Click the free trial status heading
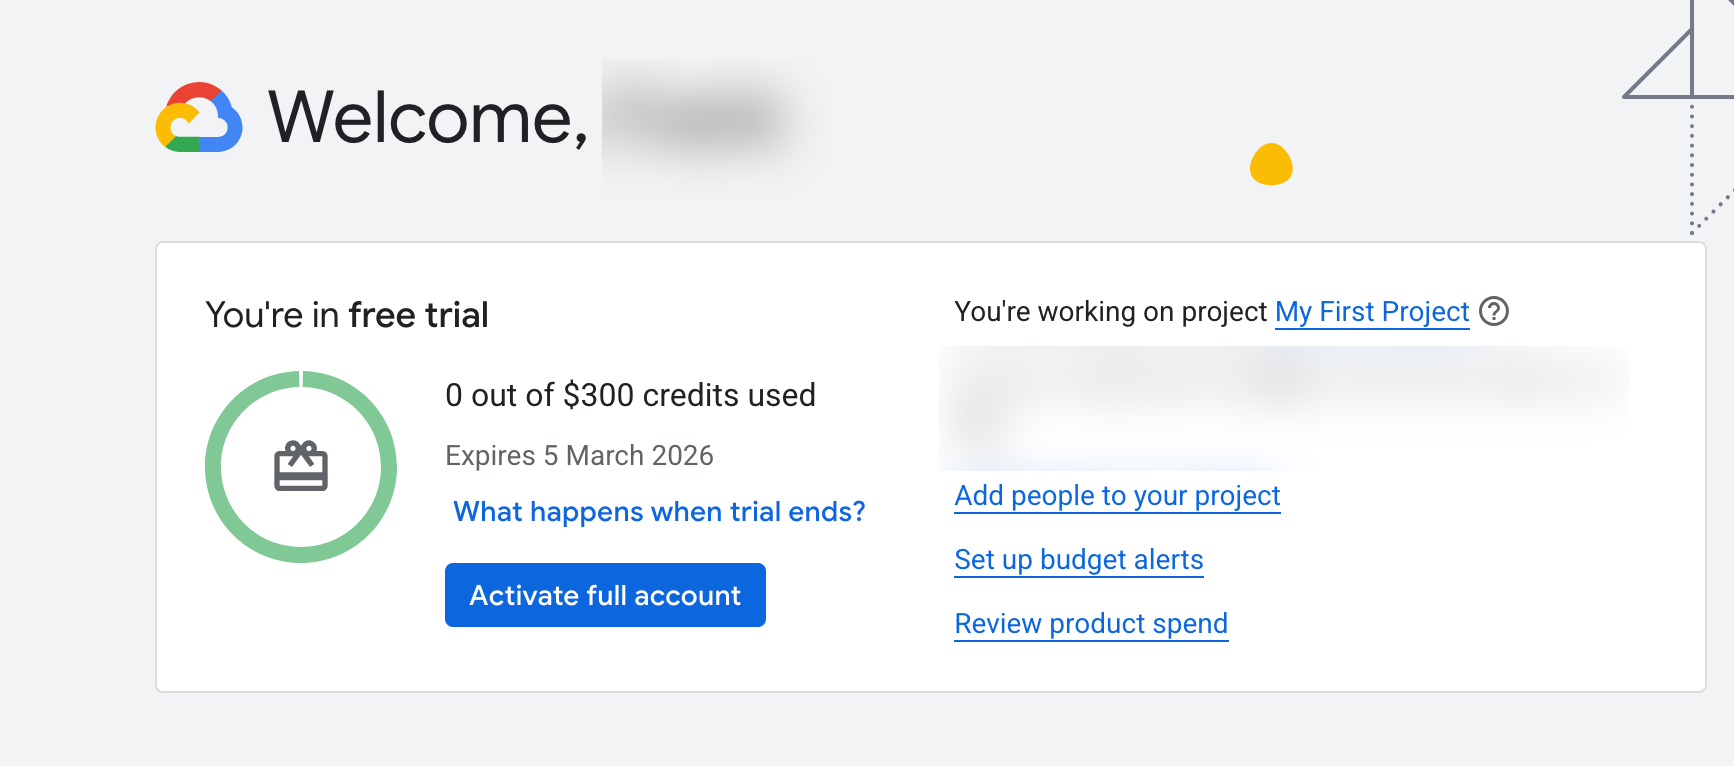Viewport: 1734px width, 766px height. (346, 314)
